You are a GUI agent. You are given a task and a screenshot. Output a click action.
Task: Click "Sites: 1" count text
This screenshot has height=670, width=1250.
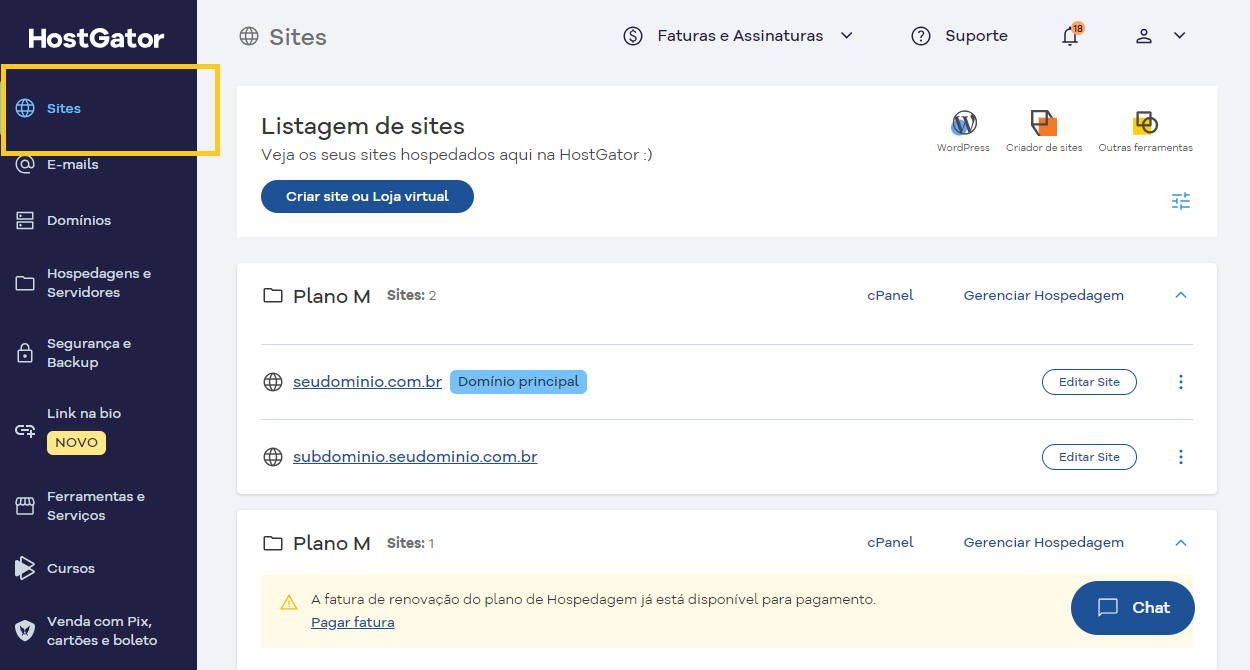point(410,543)
